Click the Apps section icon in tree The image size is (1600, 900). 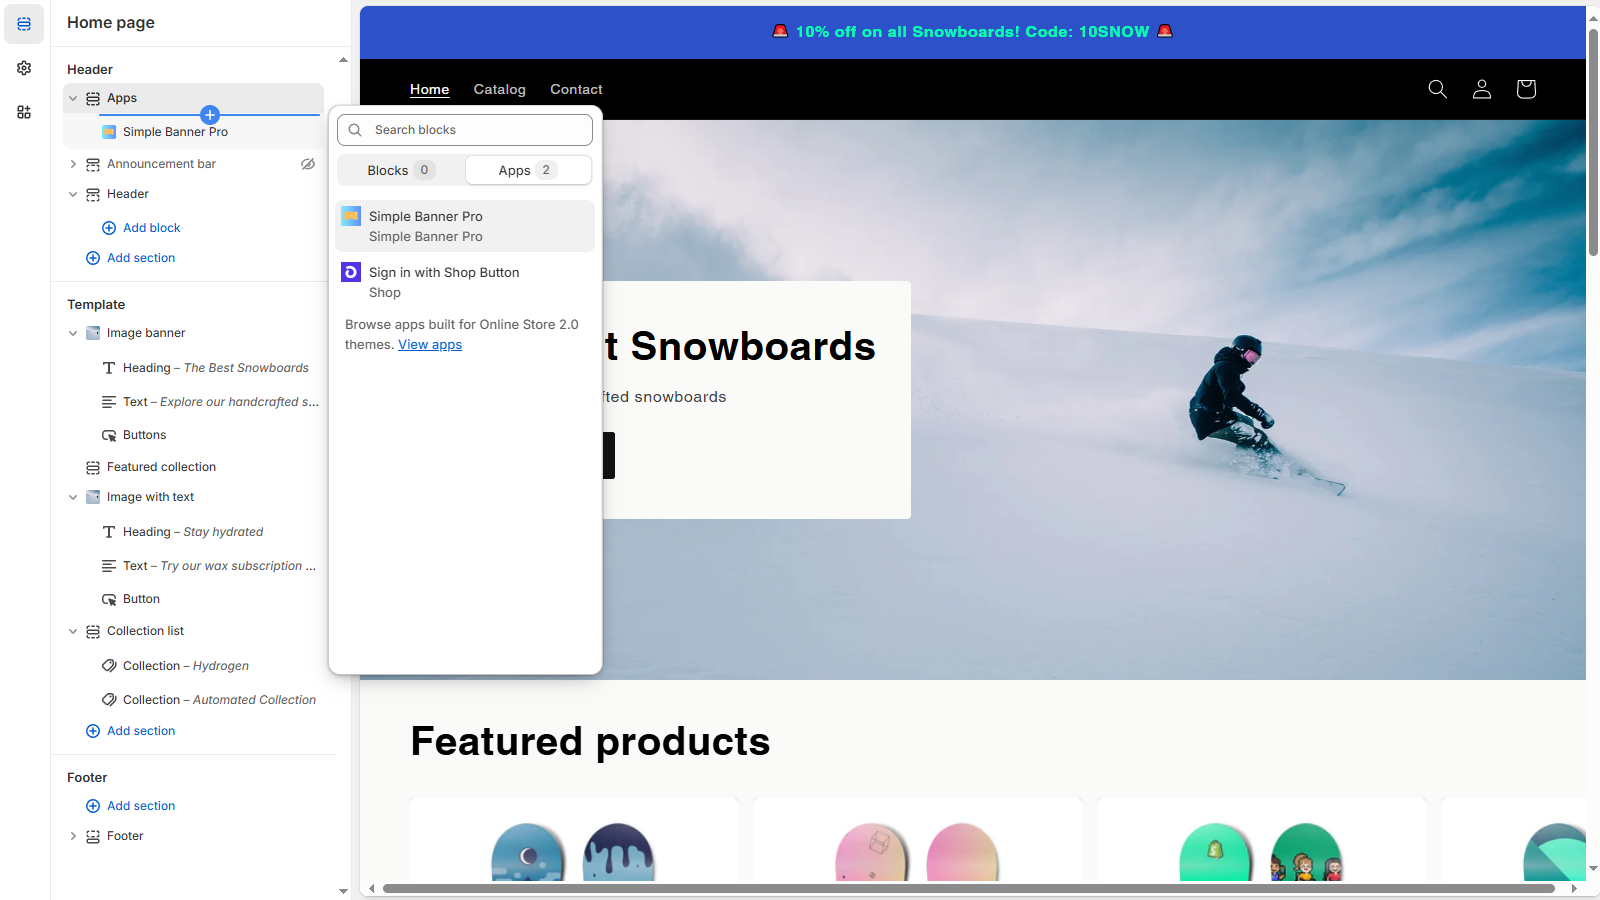tap(93, 98)
